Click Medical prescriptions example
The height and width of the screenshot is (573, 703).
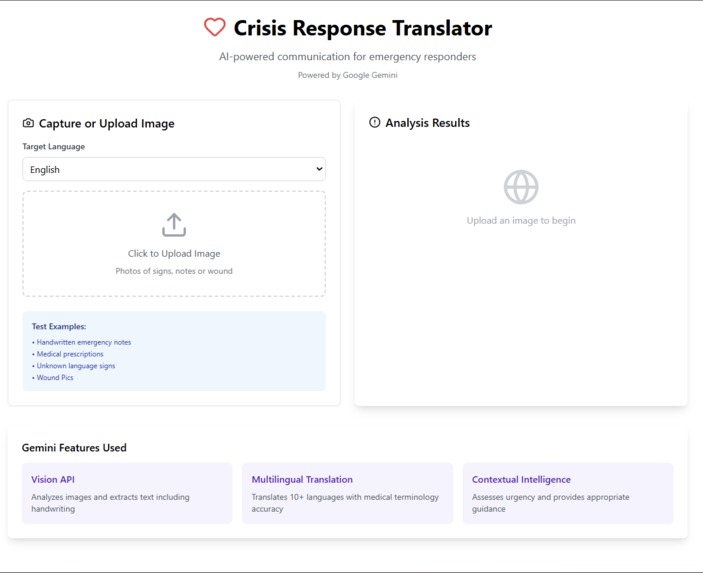click(69, 354)
